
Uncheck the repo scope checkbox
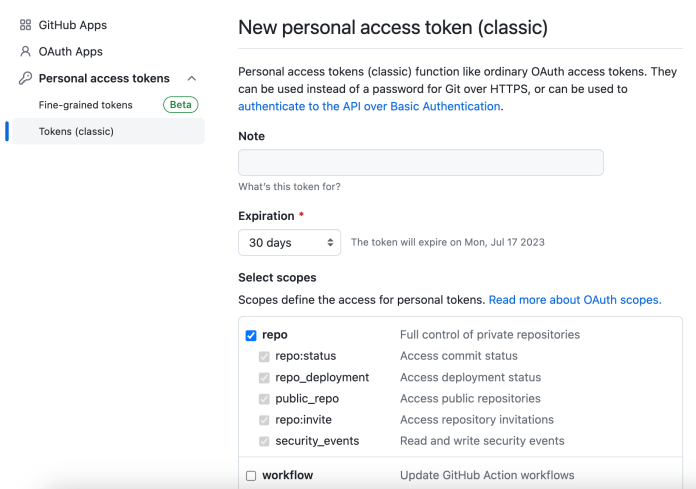[251, 335]
